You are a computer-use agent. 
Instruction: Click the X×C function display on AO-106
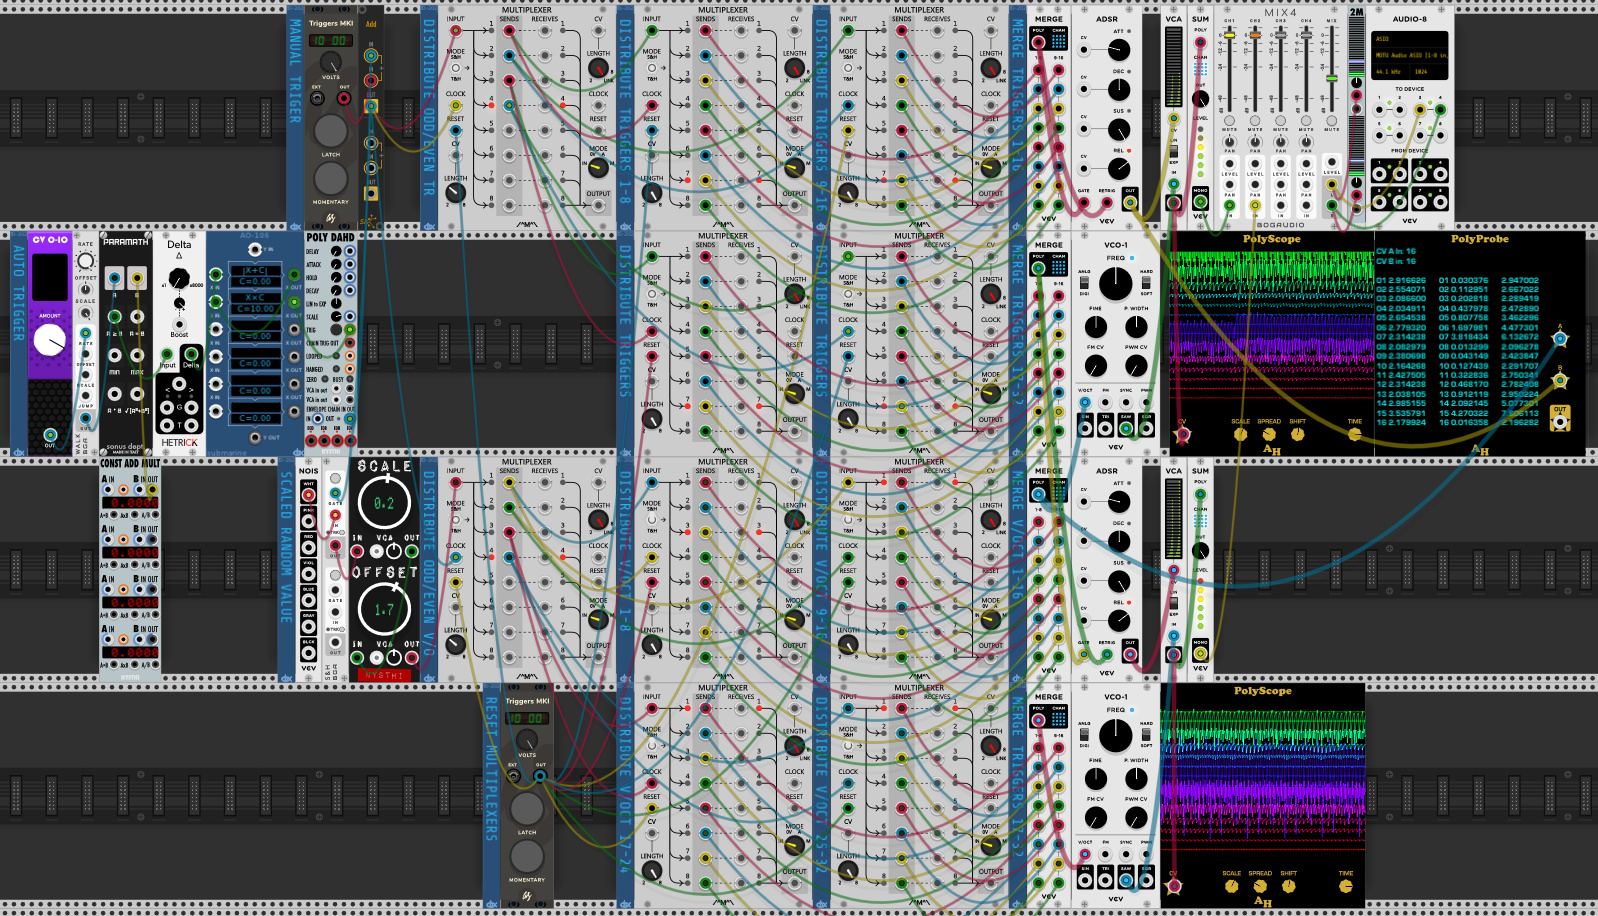[255, 297]
